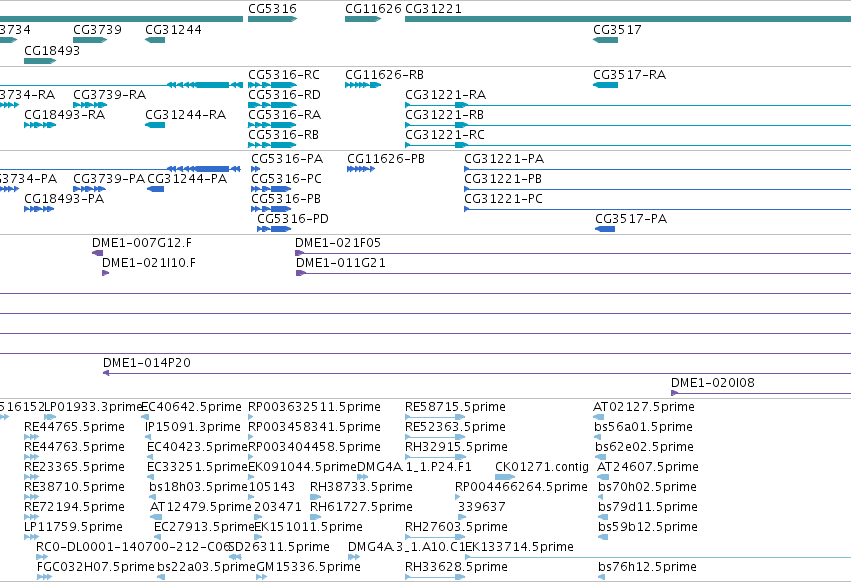Select transcript CG3517-RA
This screenshot has width=851, height=582.
[x=630, y=74]
